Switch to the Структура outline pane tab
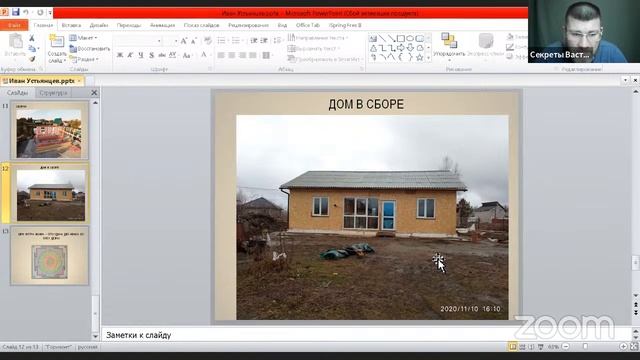640x360 pixels. (53, 93)
